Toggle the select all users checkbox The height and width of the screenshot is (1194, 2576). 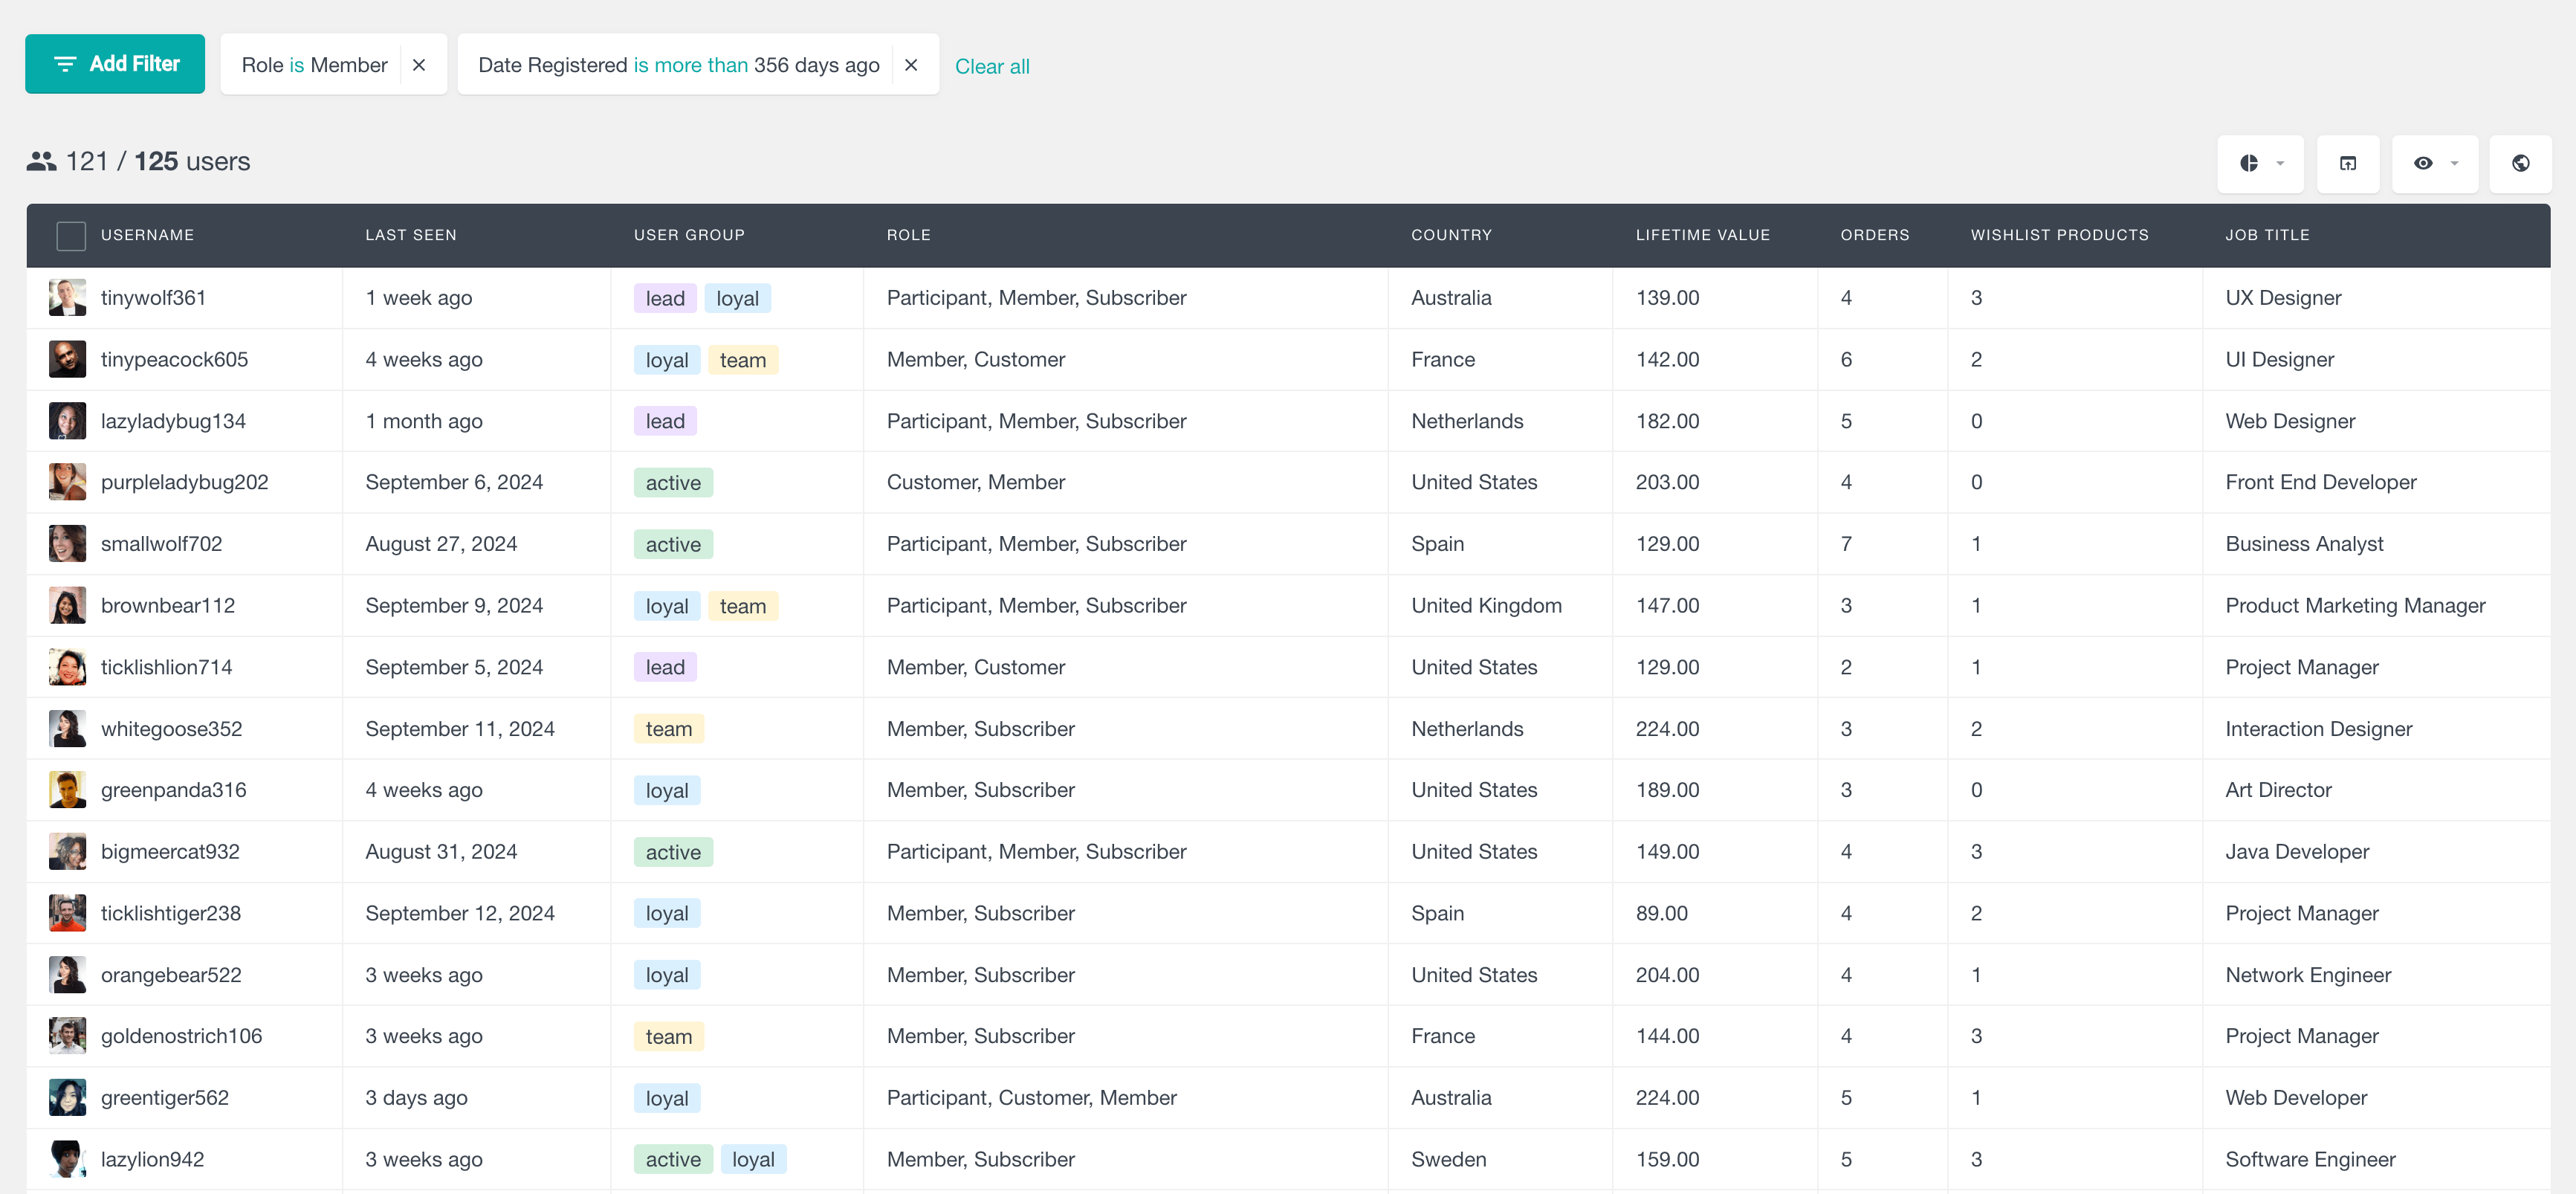pos(71,236)
